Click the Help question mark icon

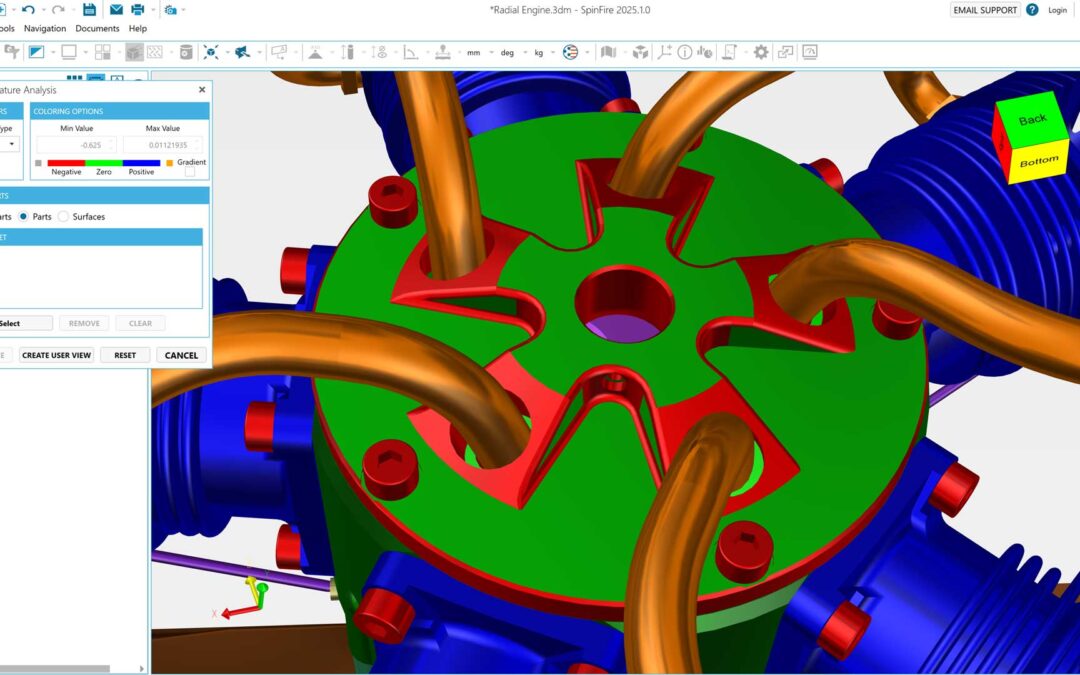click(1030, 9)
